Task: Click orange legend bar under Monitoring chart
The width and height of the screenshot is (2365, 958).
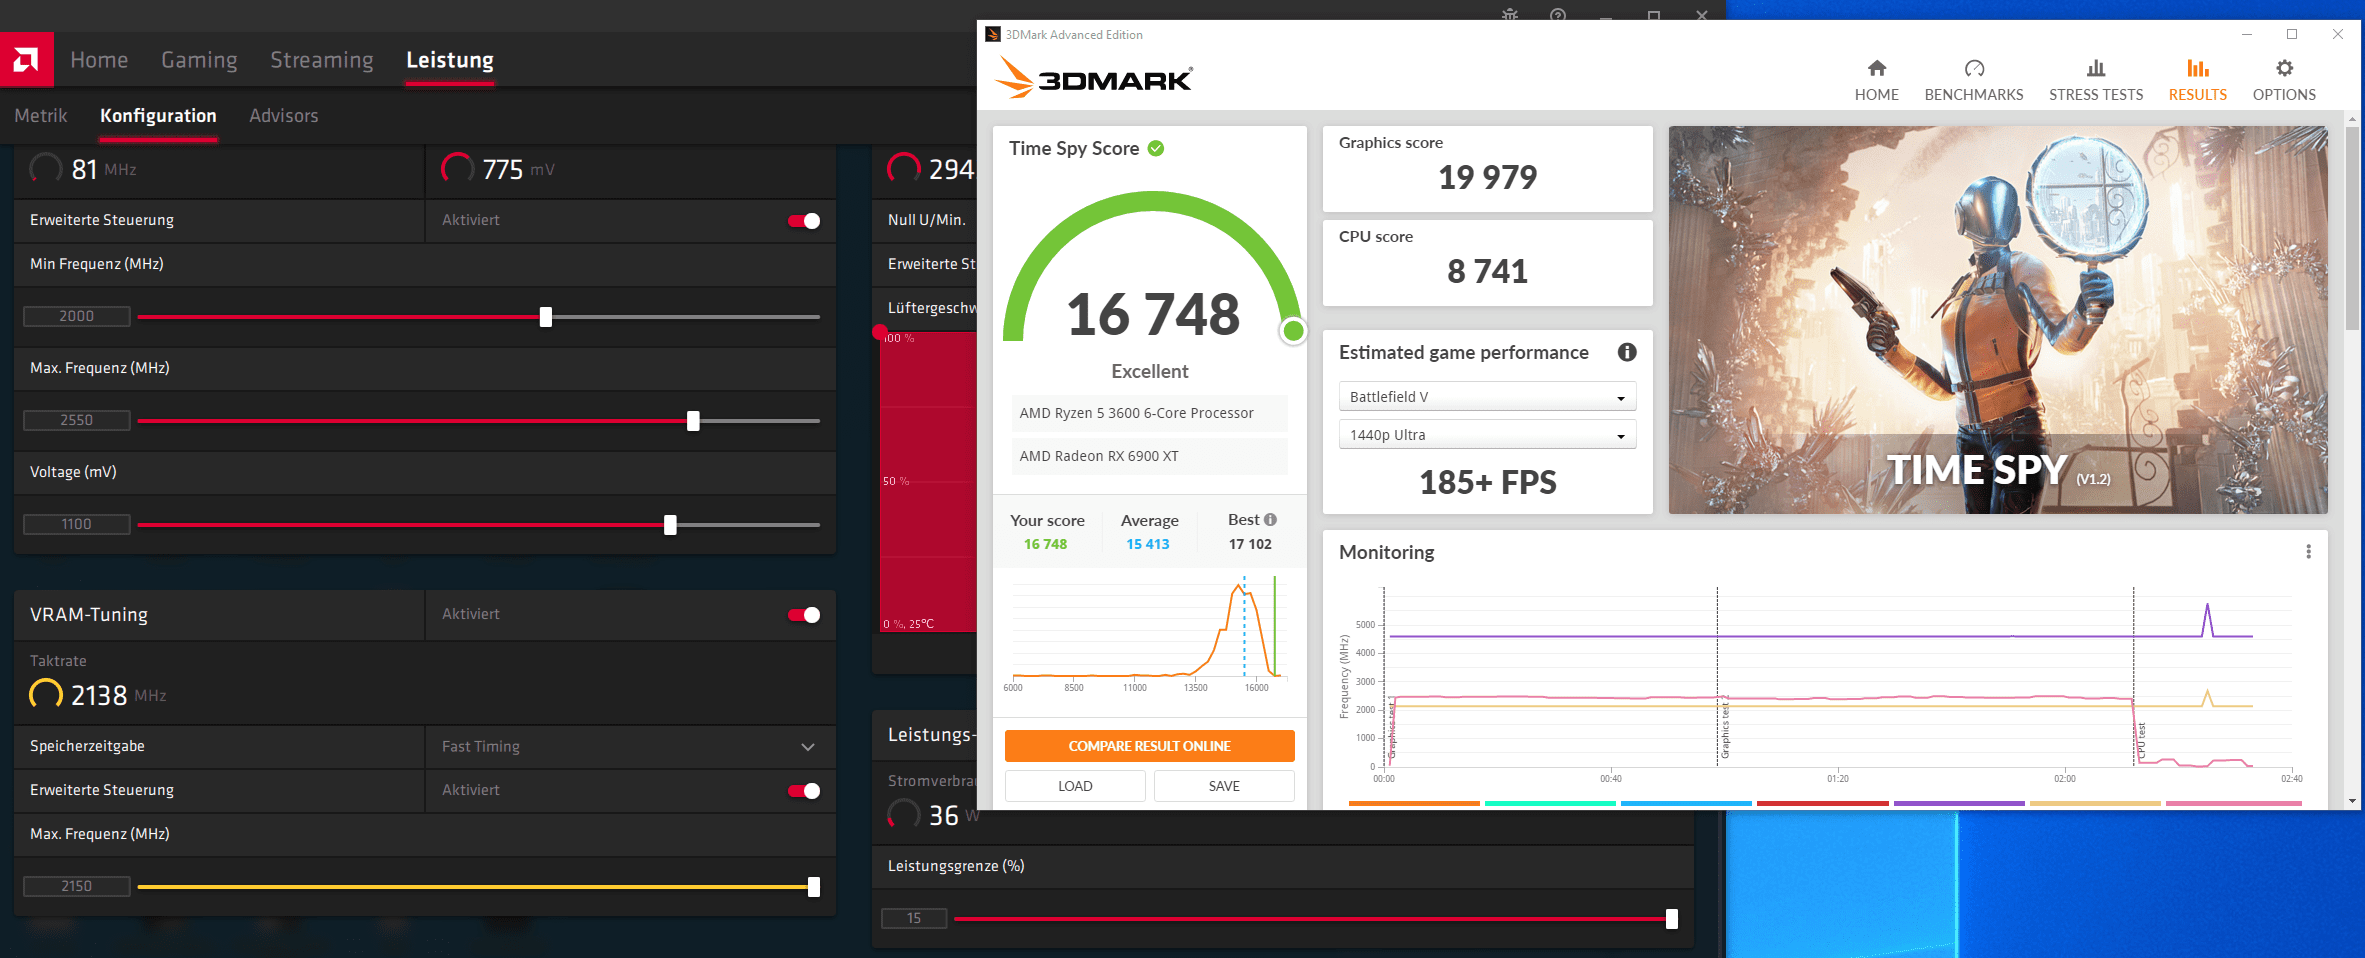Action: (x=1414, y=803)
